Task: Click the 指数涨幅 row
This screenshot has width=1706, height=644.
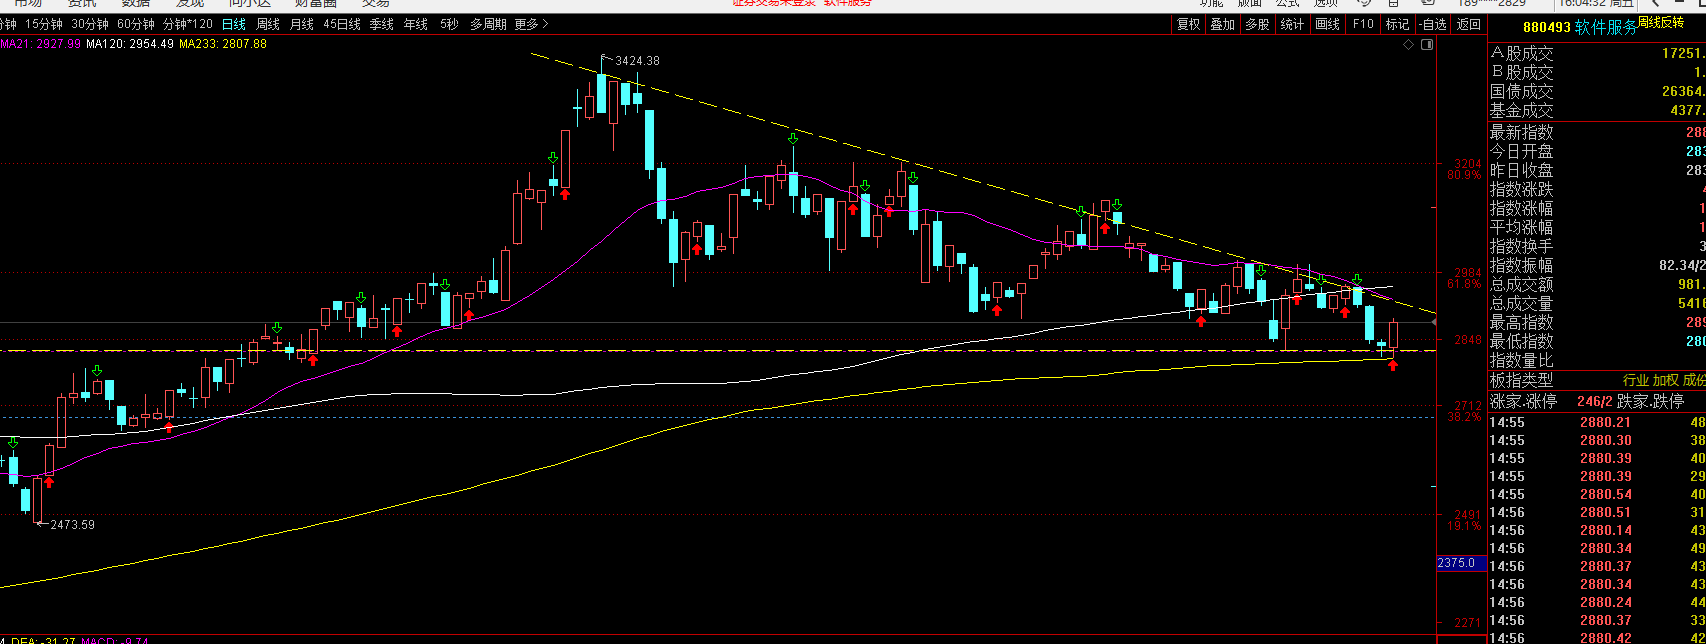Action: (1597, 208)
